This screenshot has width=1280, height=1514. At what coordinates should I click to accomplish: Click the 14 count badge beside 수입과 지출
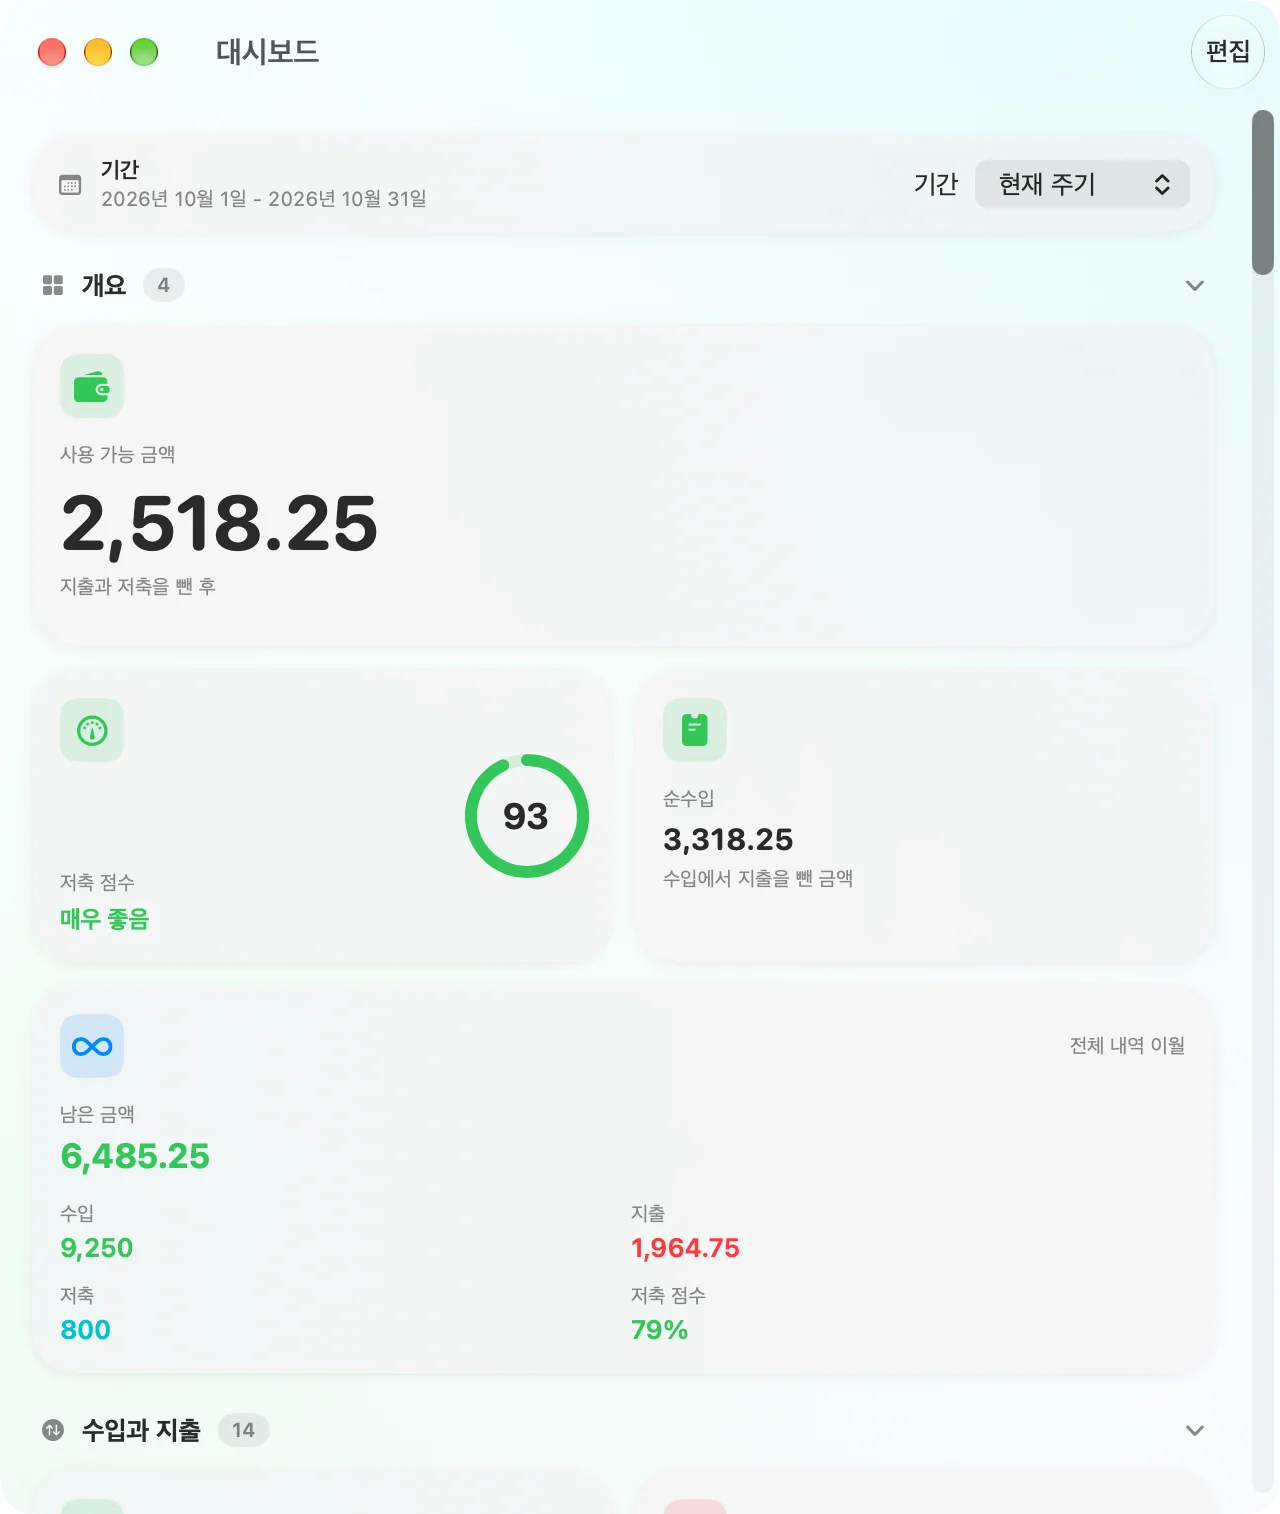click(243, 1430)
